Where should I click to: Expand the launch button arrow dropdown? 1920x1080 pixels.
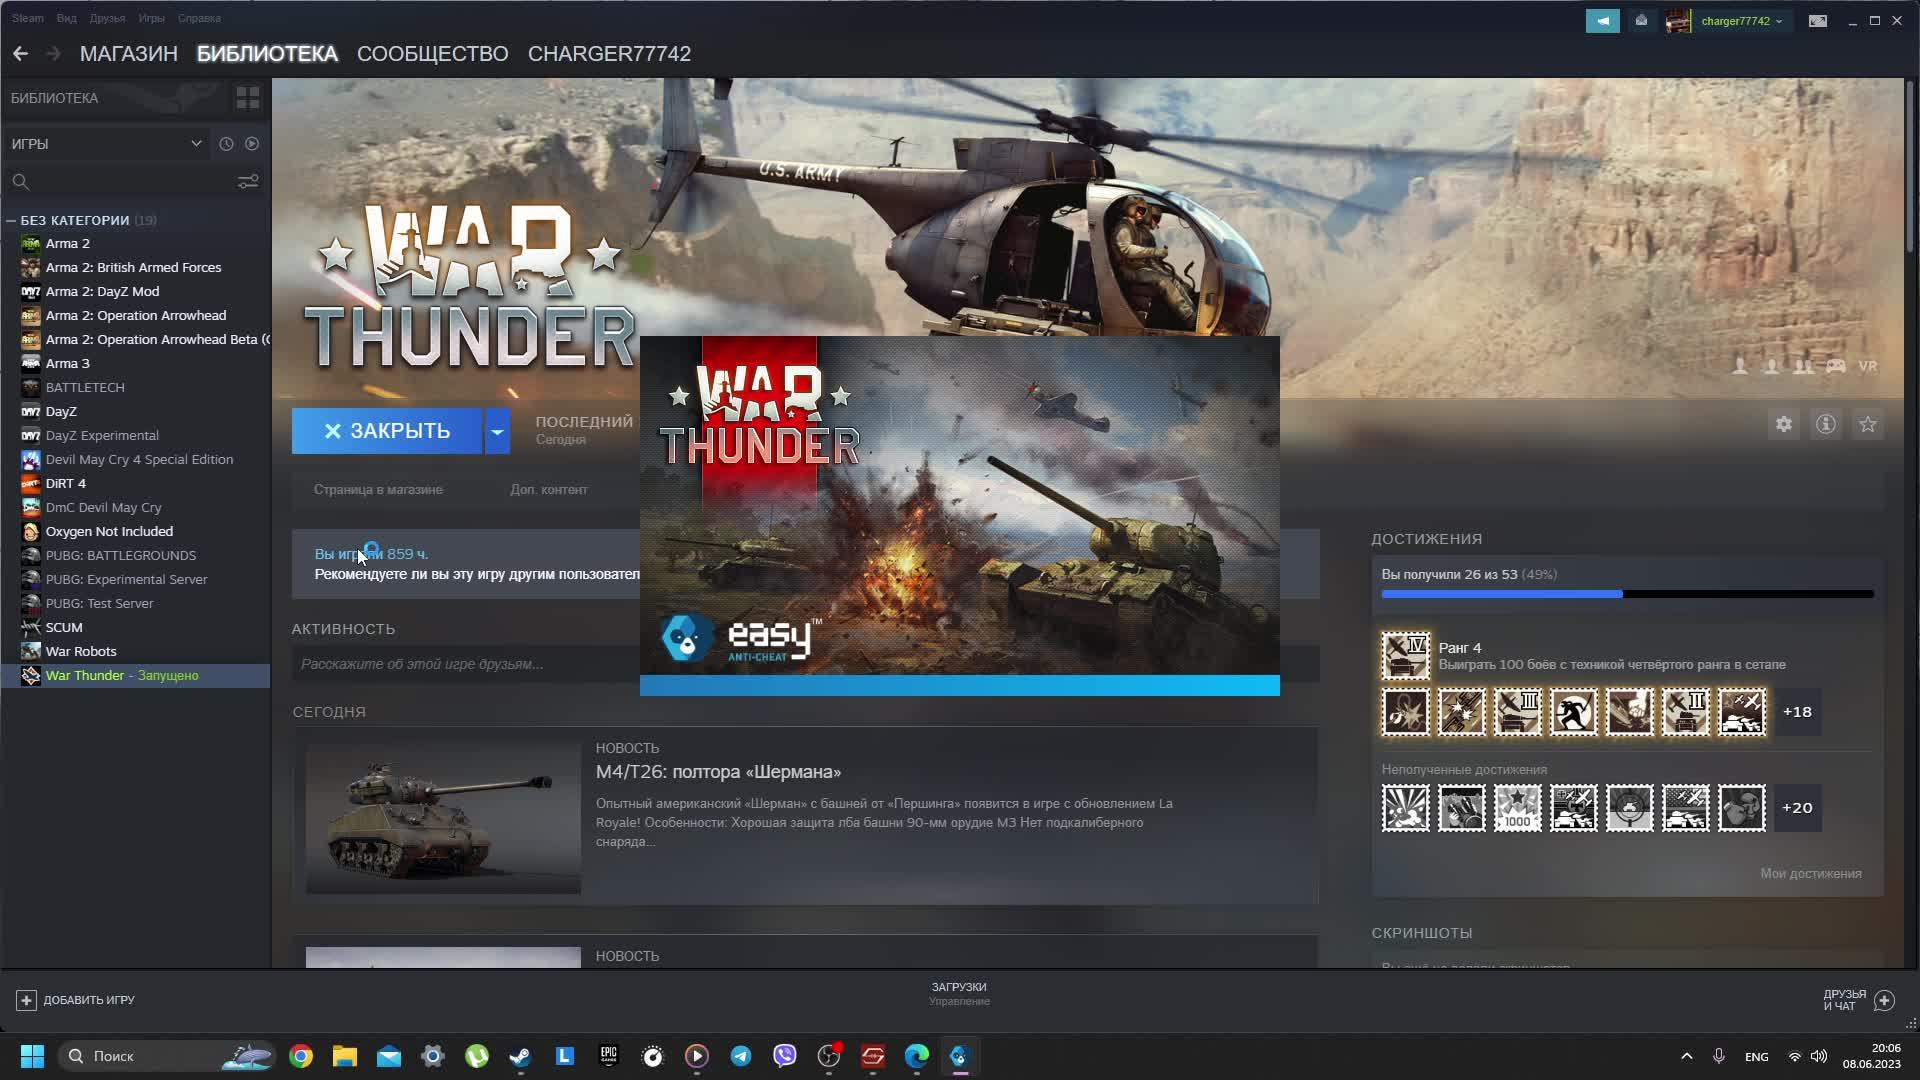click(x=497, y=430)
